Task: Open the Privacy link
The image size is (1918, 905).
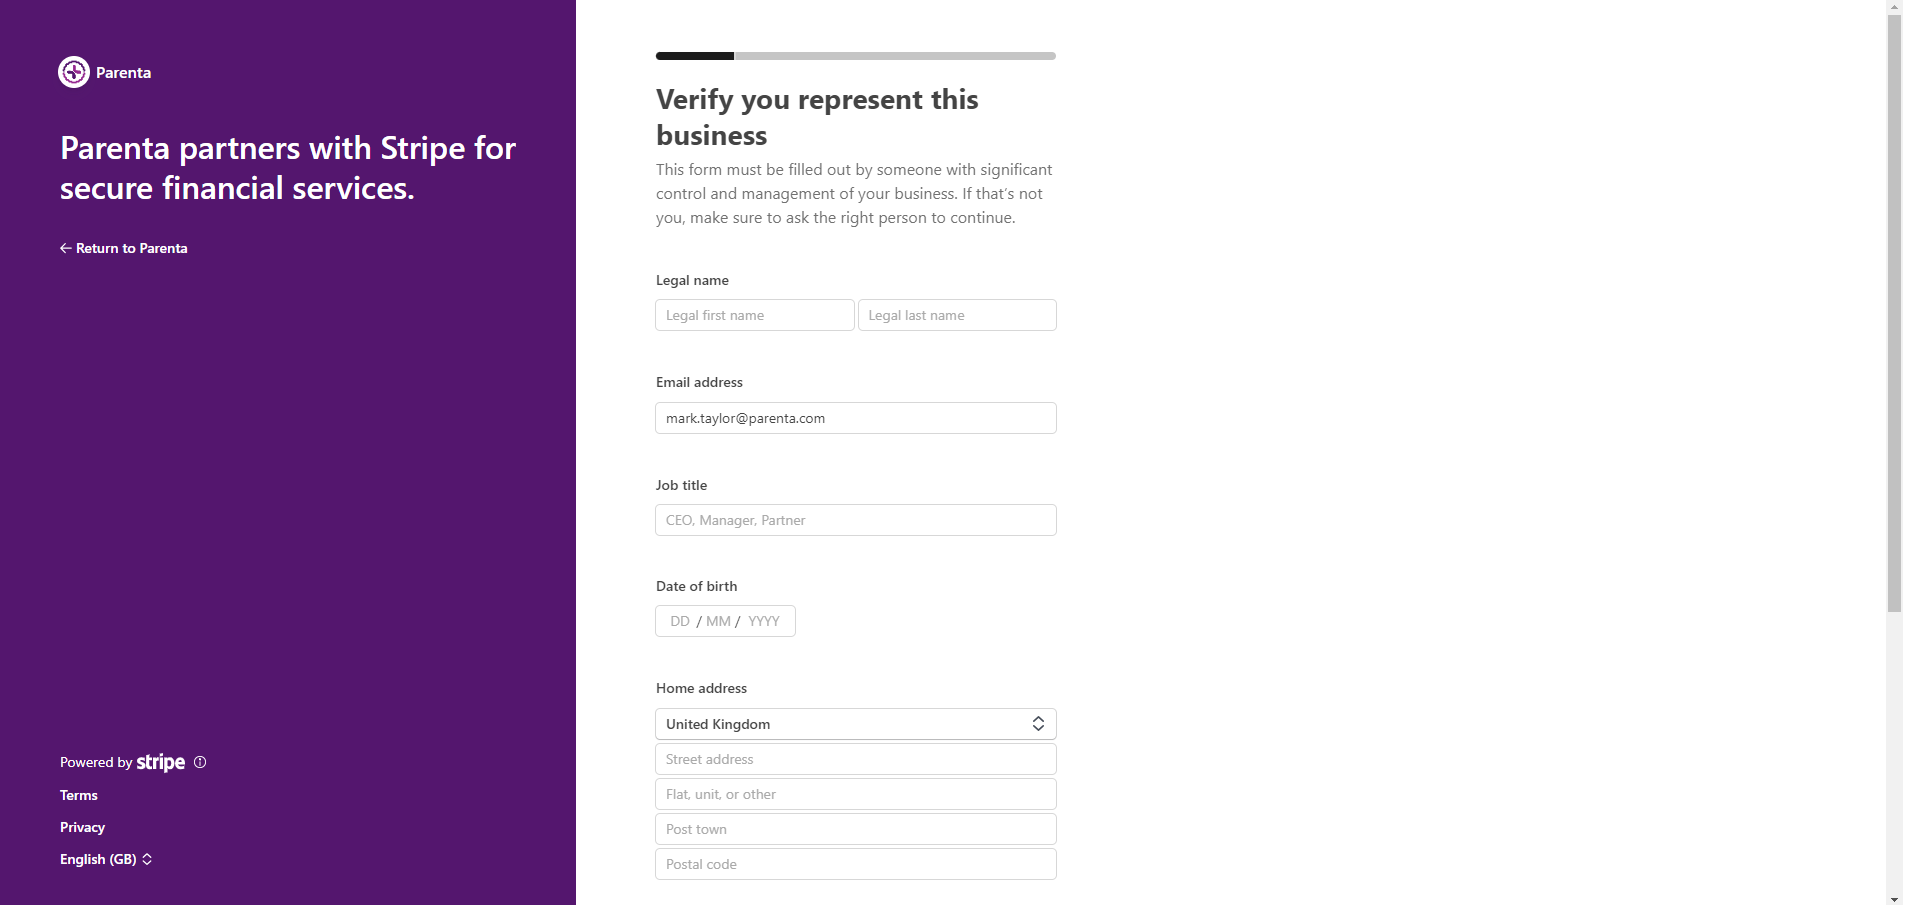Action: click(82, 827)
